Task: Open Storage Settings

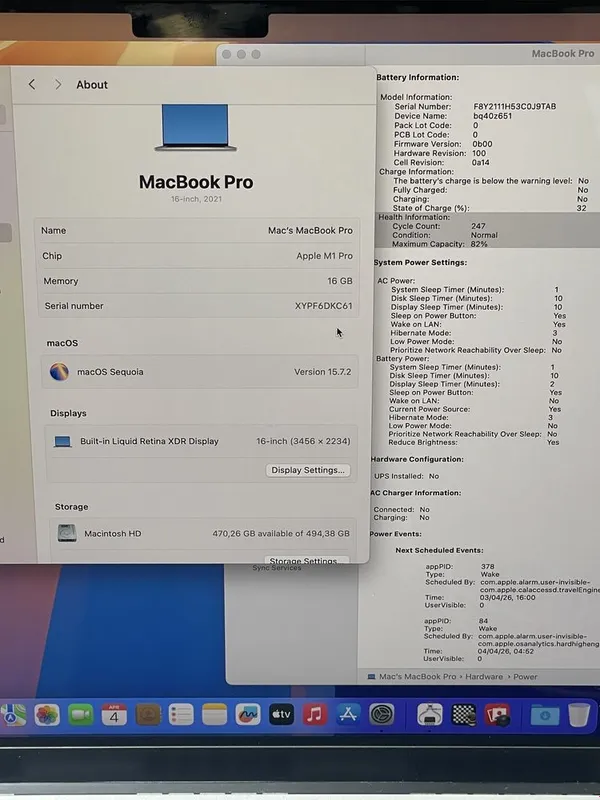Action: [306, 559]
